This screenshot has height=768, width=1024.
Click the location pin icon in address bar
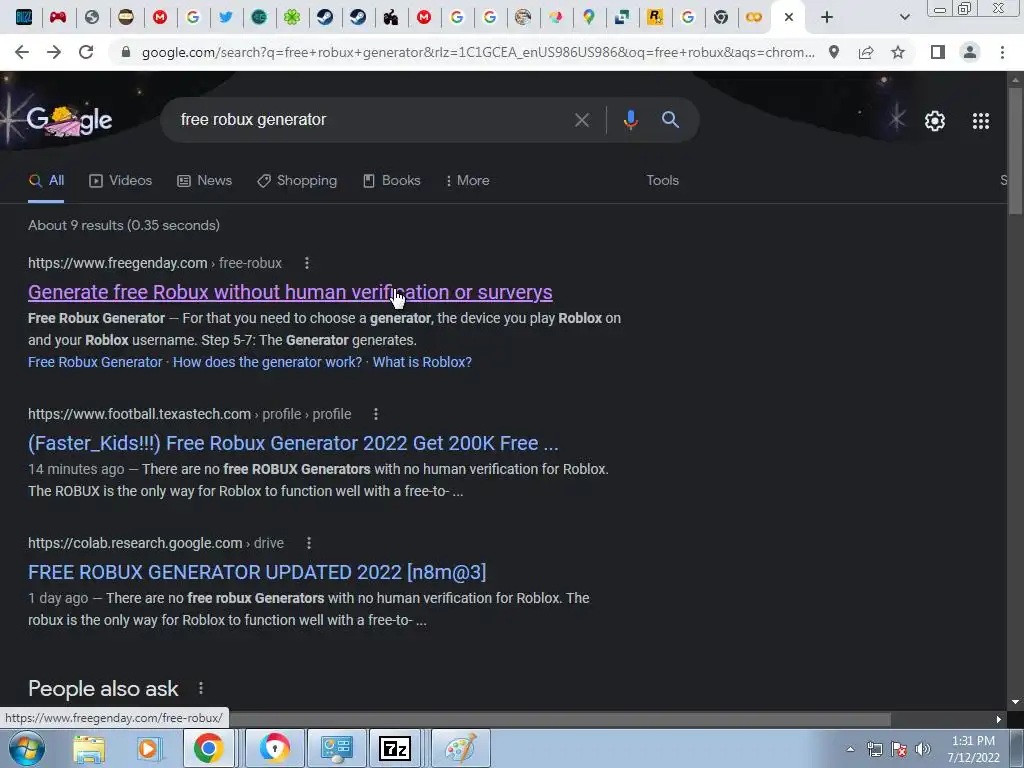click(x=834, y=52)
